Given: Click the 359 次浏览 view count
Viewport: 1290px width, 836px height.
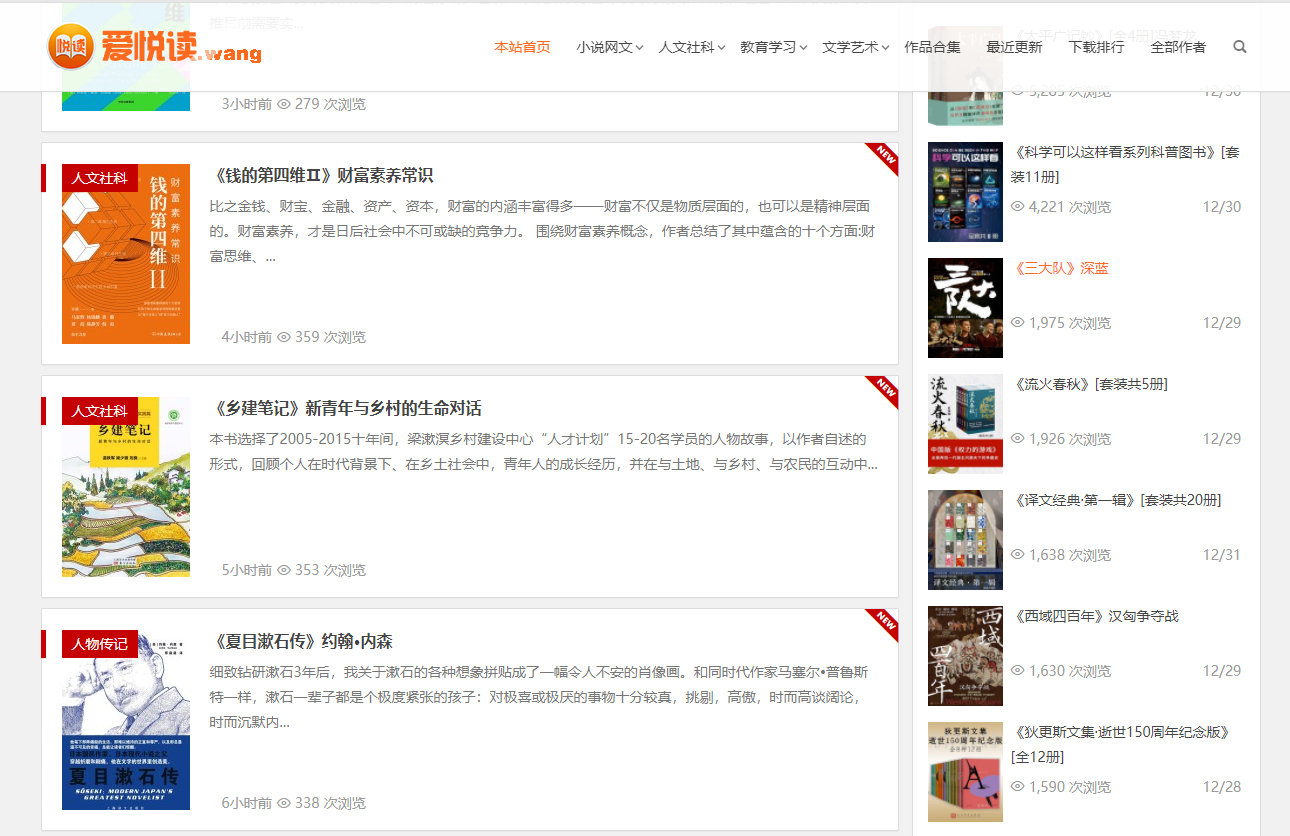Looking at the screenshot, I should tap(330, 337).
